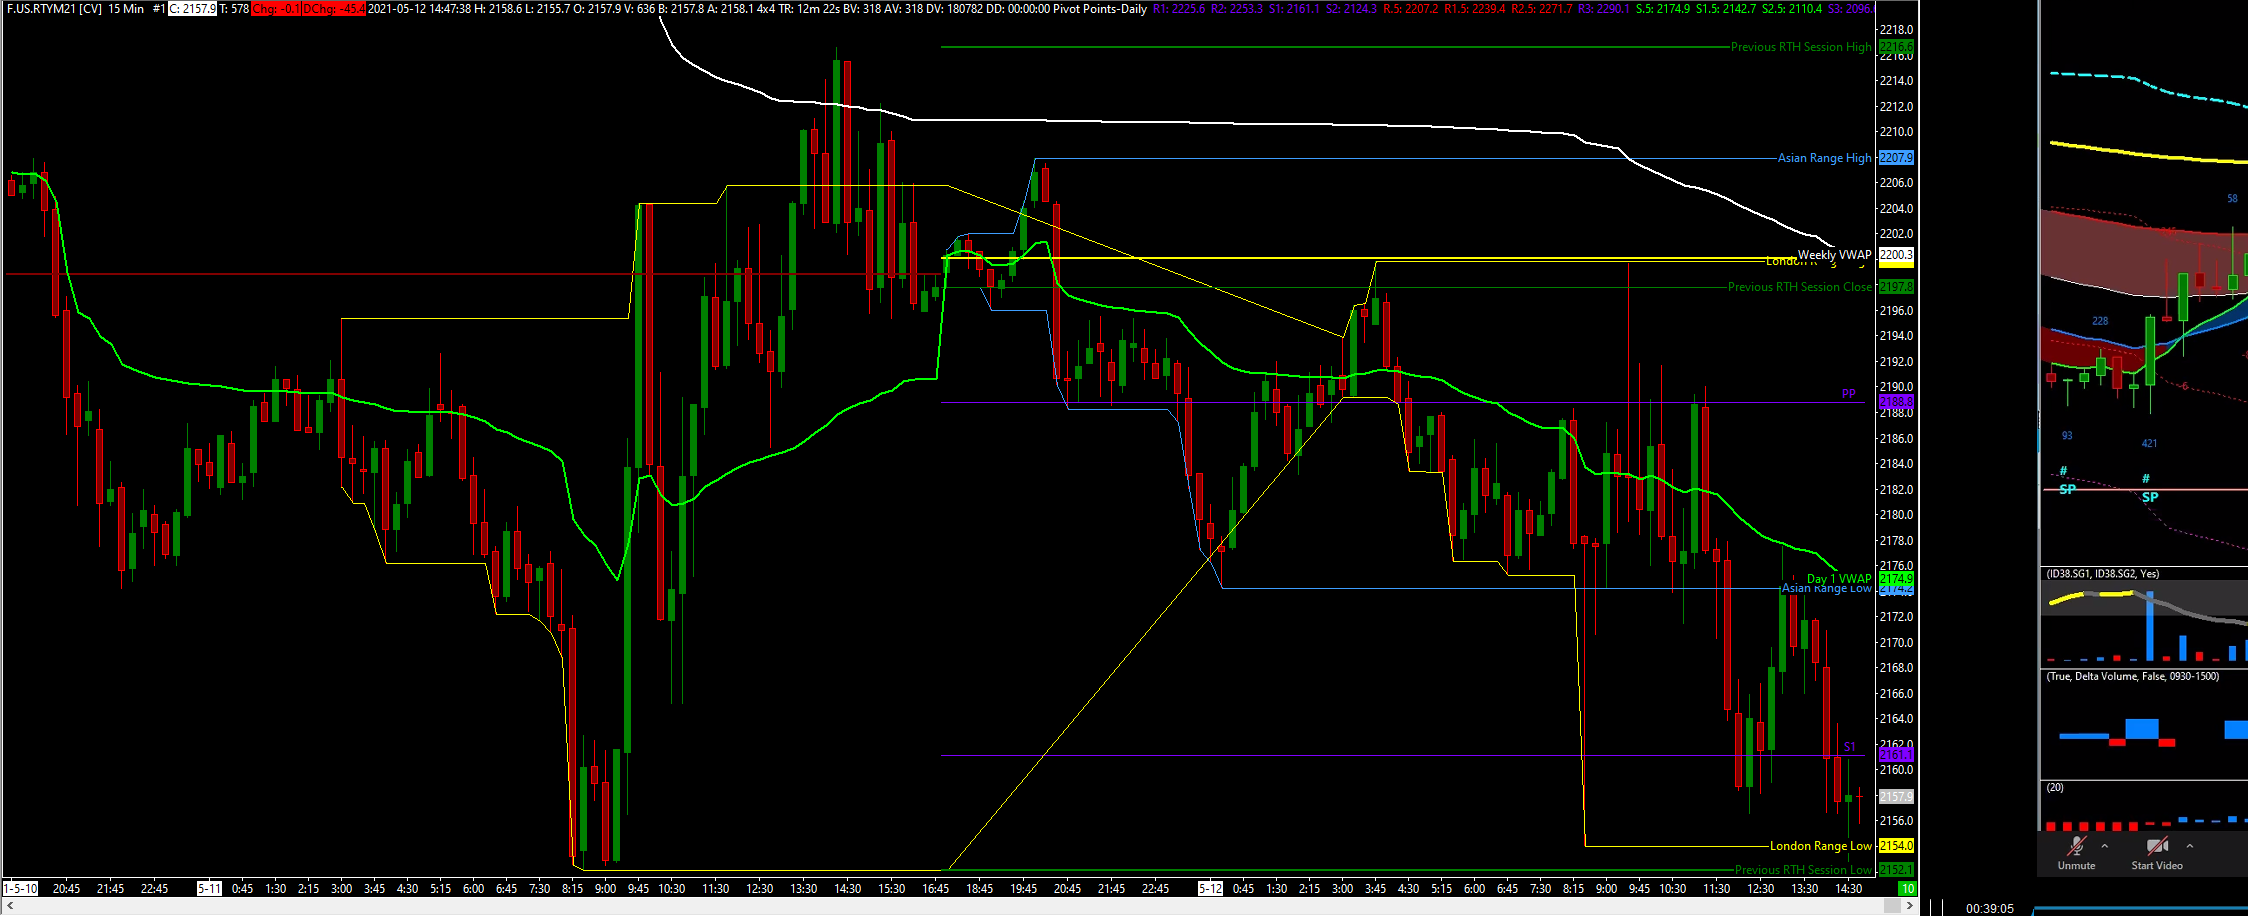Click the '5-12' date marker on time axis
2248x916 pixels.
pyautogui.click(x=1210, y=888)
